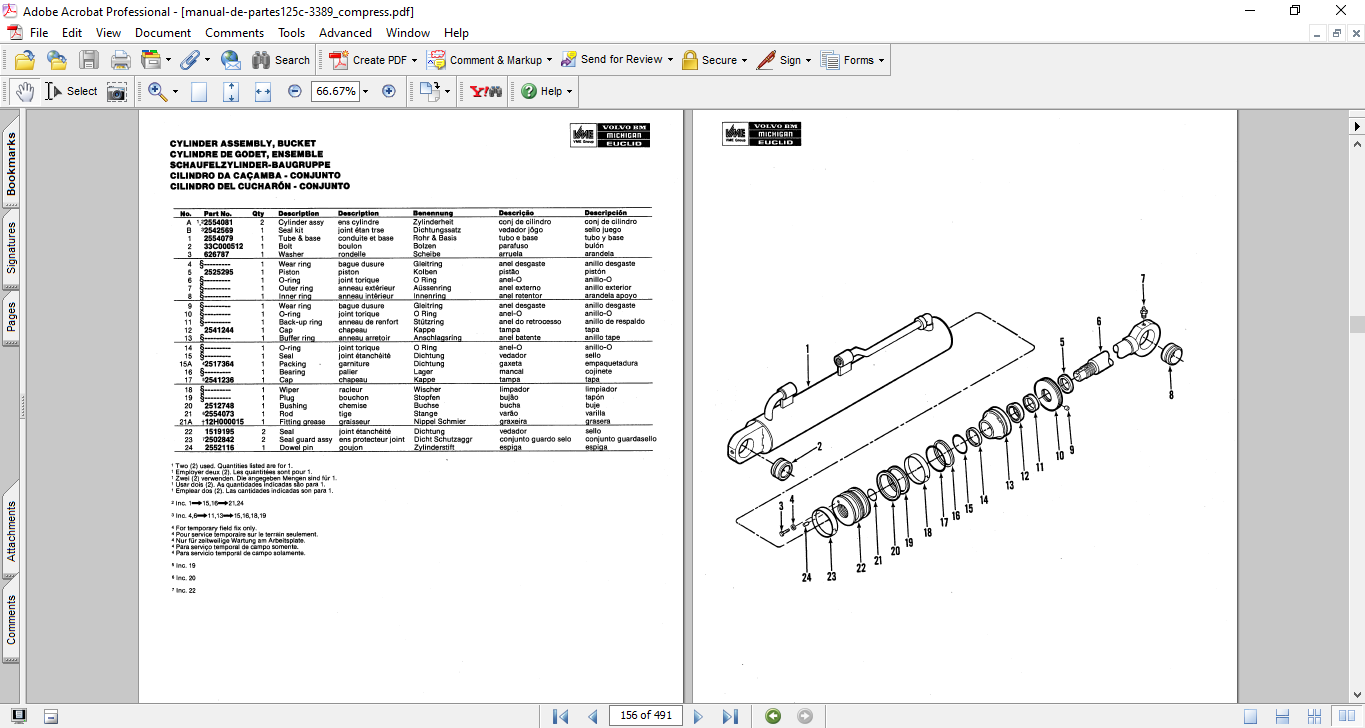Open zoom percentage dropdown
This screenshot has height=728, width=1365.
click(x=365, y=91)
